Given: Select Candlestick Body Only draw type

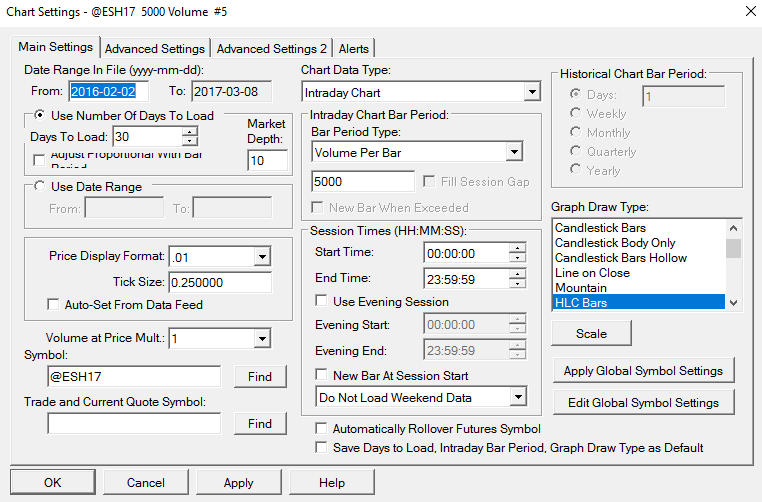Looking at the screenshot, I should point(639,242).
